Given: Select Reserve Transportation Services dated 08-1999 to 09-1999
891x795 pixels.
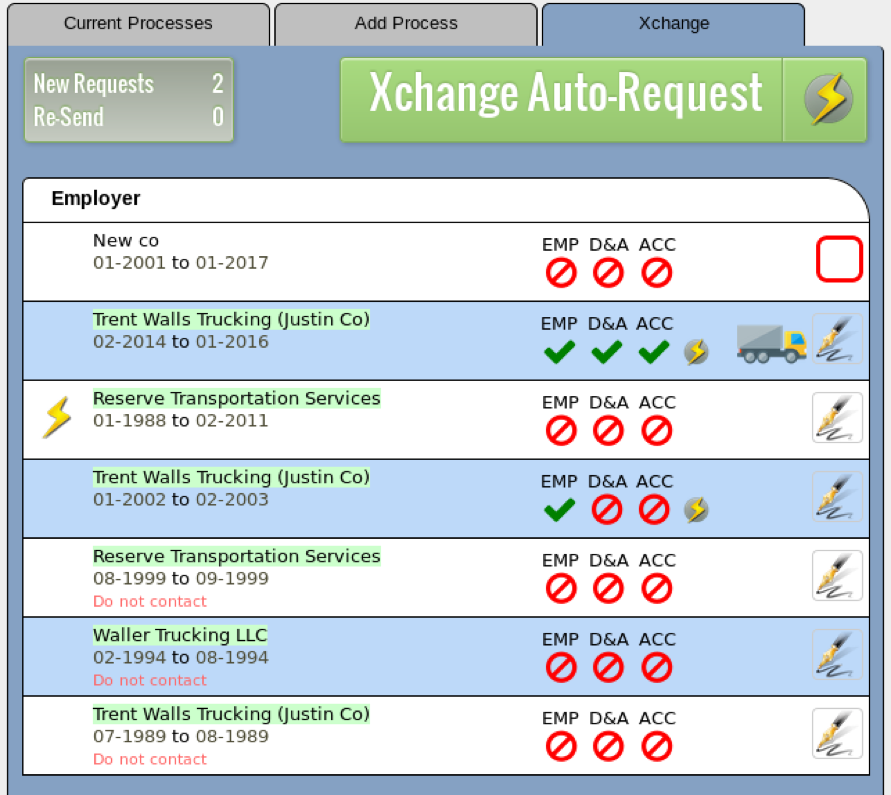Looking at the screenshot, I should 236,556.
